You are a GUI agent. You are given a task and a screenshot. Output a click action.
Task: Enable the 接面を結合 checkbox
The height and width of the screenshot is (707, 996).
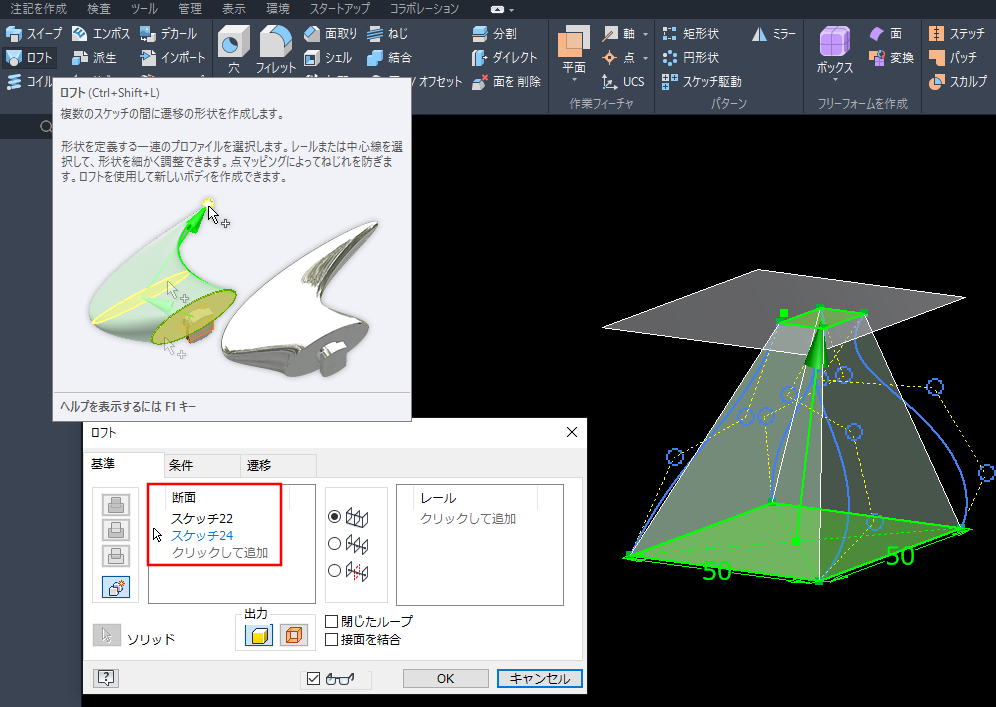point(331,639)
